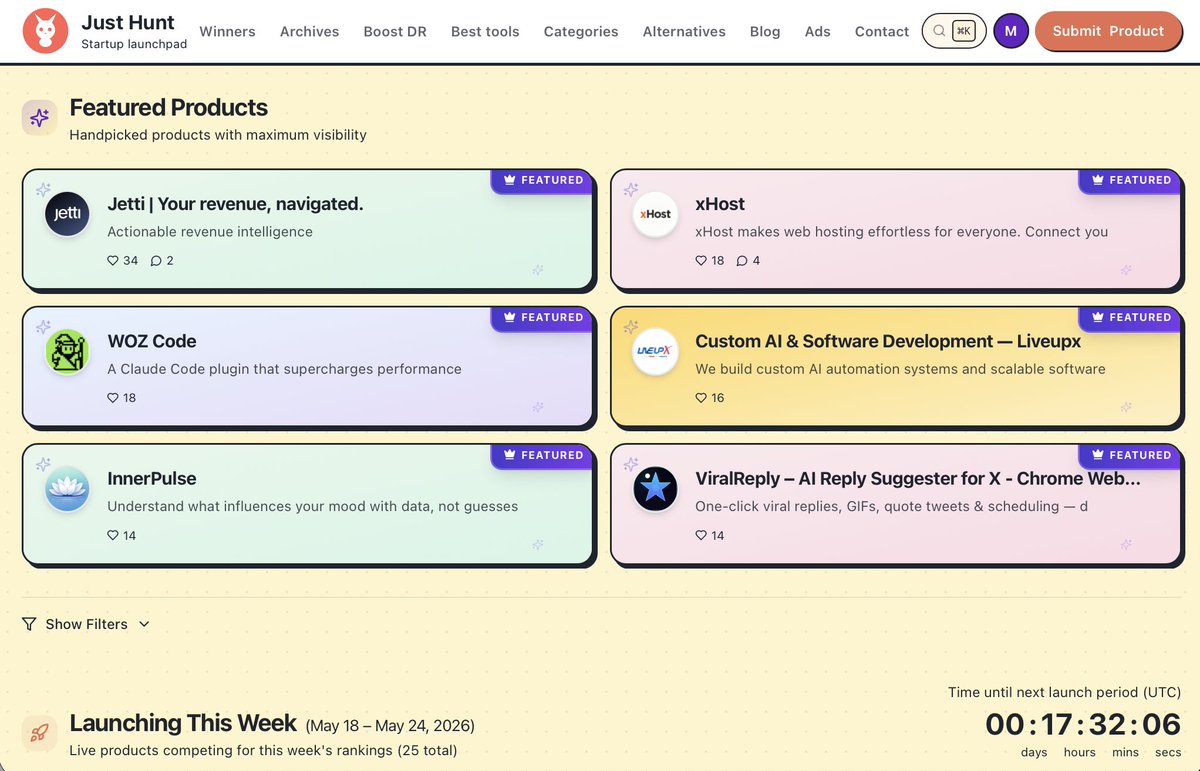Click the crown FEATURED badge on xHost
This screenshot has width=1200, height=771.
[x=1131, y=180]
